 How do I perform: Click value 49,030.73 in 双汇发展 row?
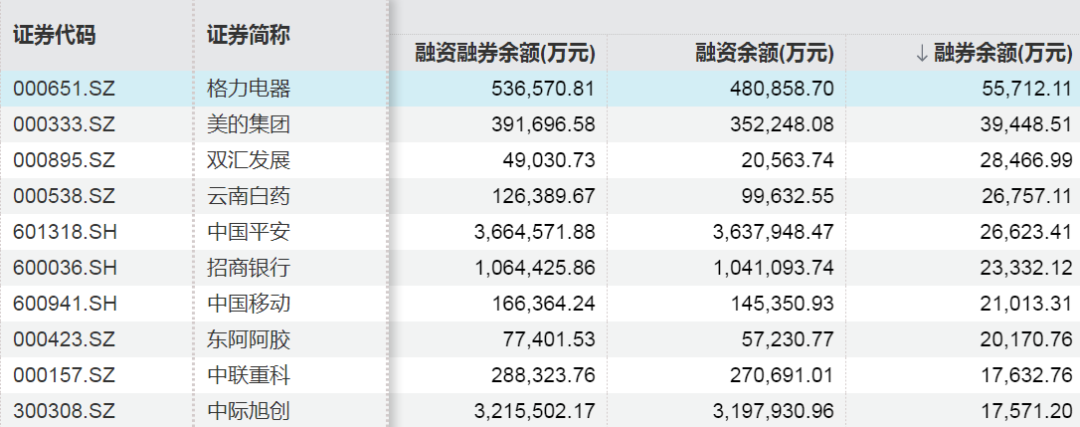point(549,160)
